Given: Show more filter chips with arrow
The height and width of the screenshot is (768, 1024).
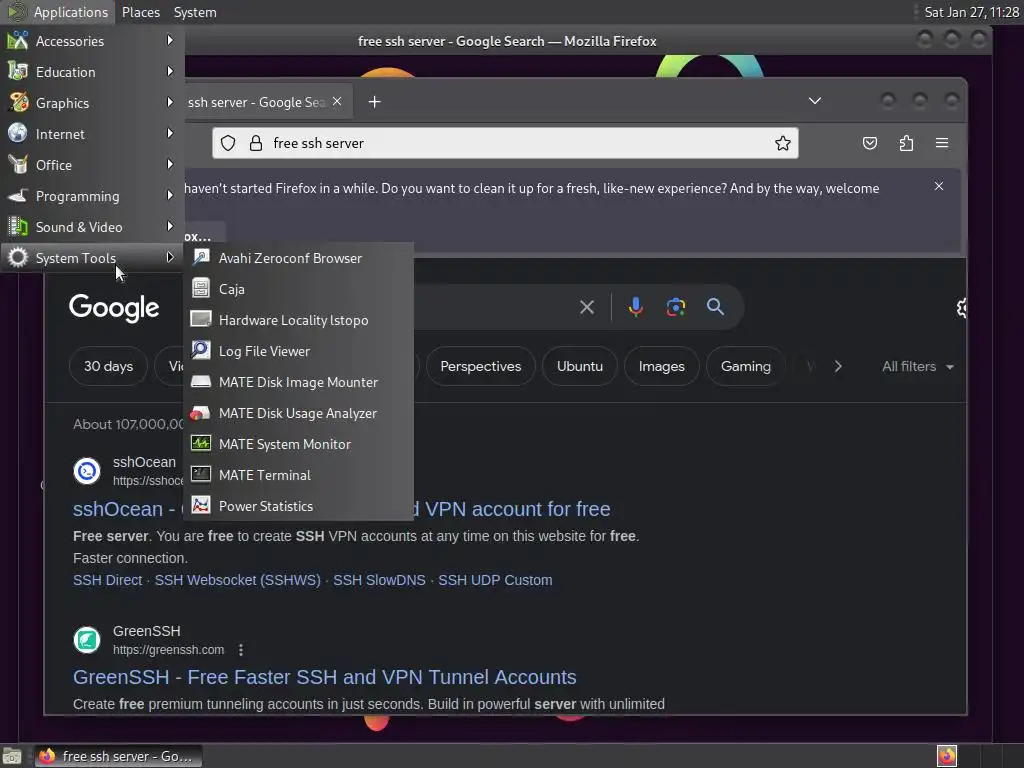Looking at the screenshot, I should pyautogui.click(x=838, y=366).
